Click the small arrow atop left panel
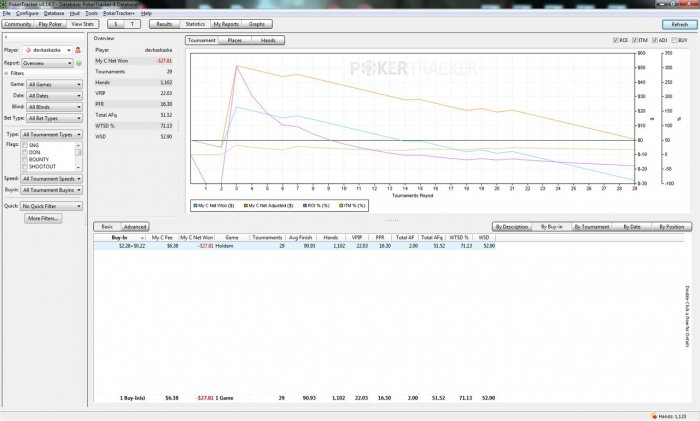Viewport: 700px width, 421px height. tap(6, 37)
